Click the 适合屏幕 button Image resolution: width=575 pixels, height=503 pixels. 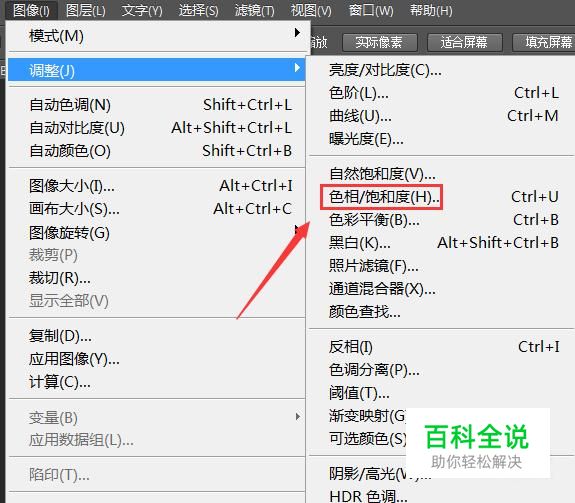pos(464,43)
